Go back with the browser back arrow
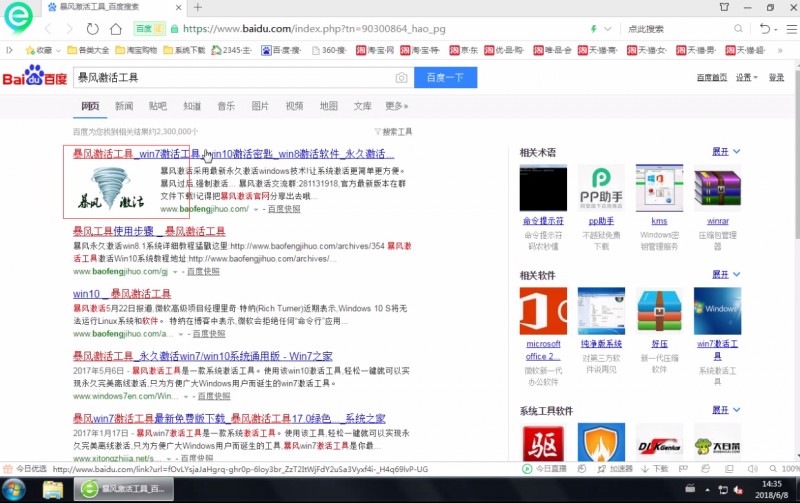This screenshot has height=503, width=800. (48, 29)
